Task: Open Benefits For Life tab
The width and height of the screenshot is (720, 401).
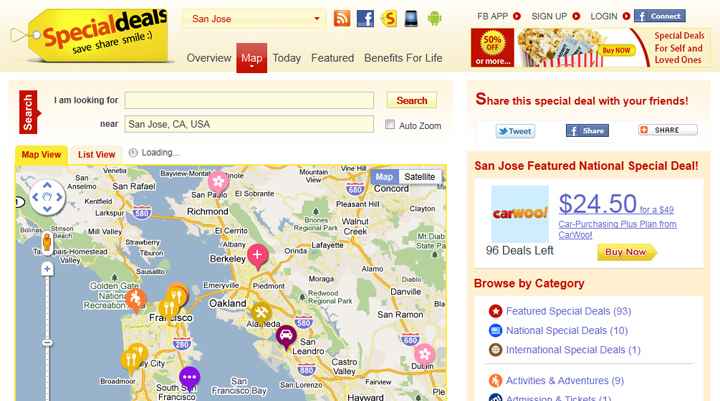Action: 403,58
